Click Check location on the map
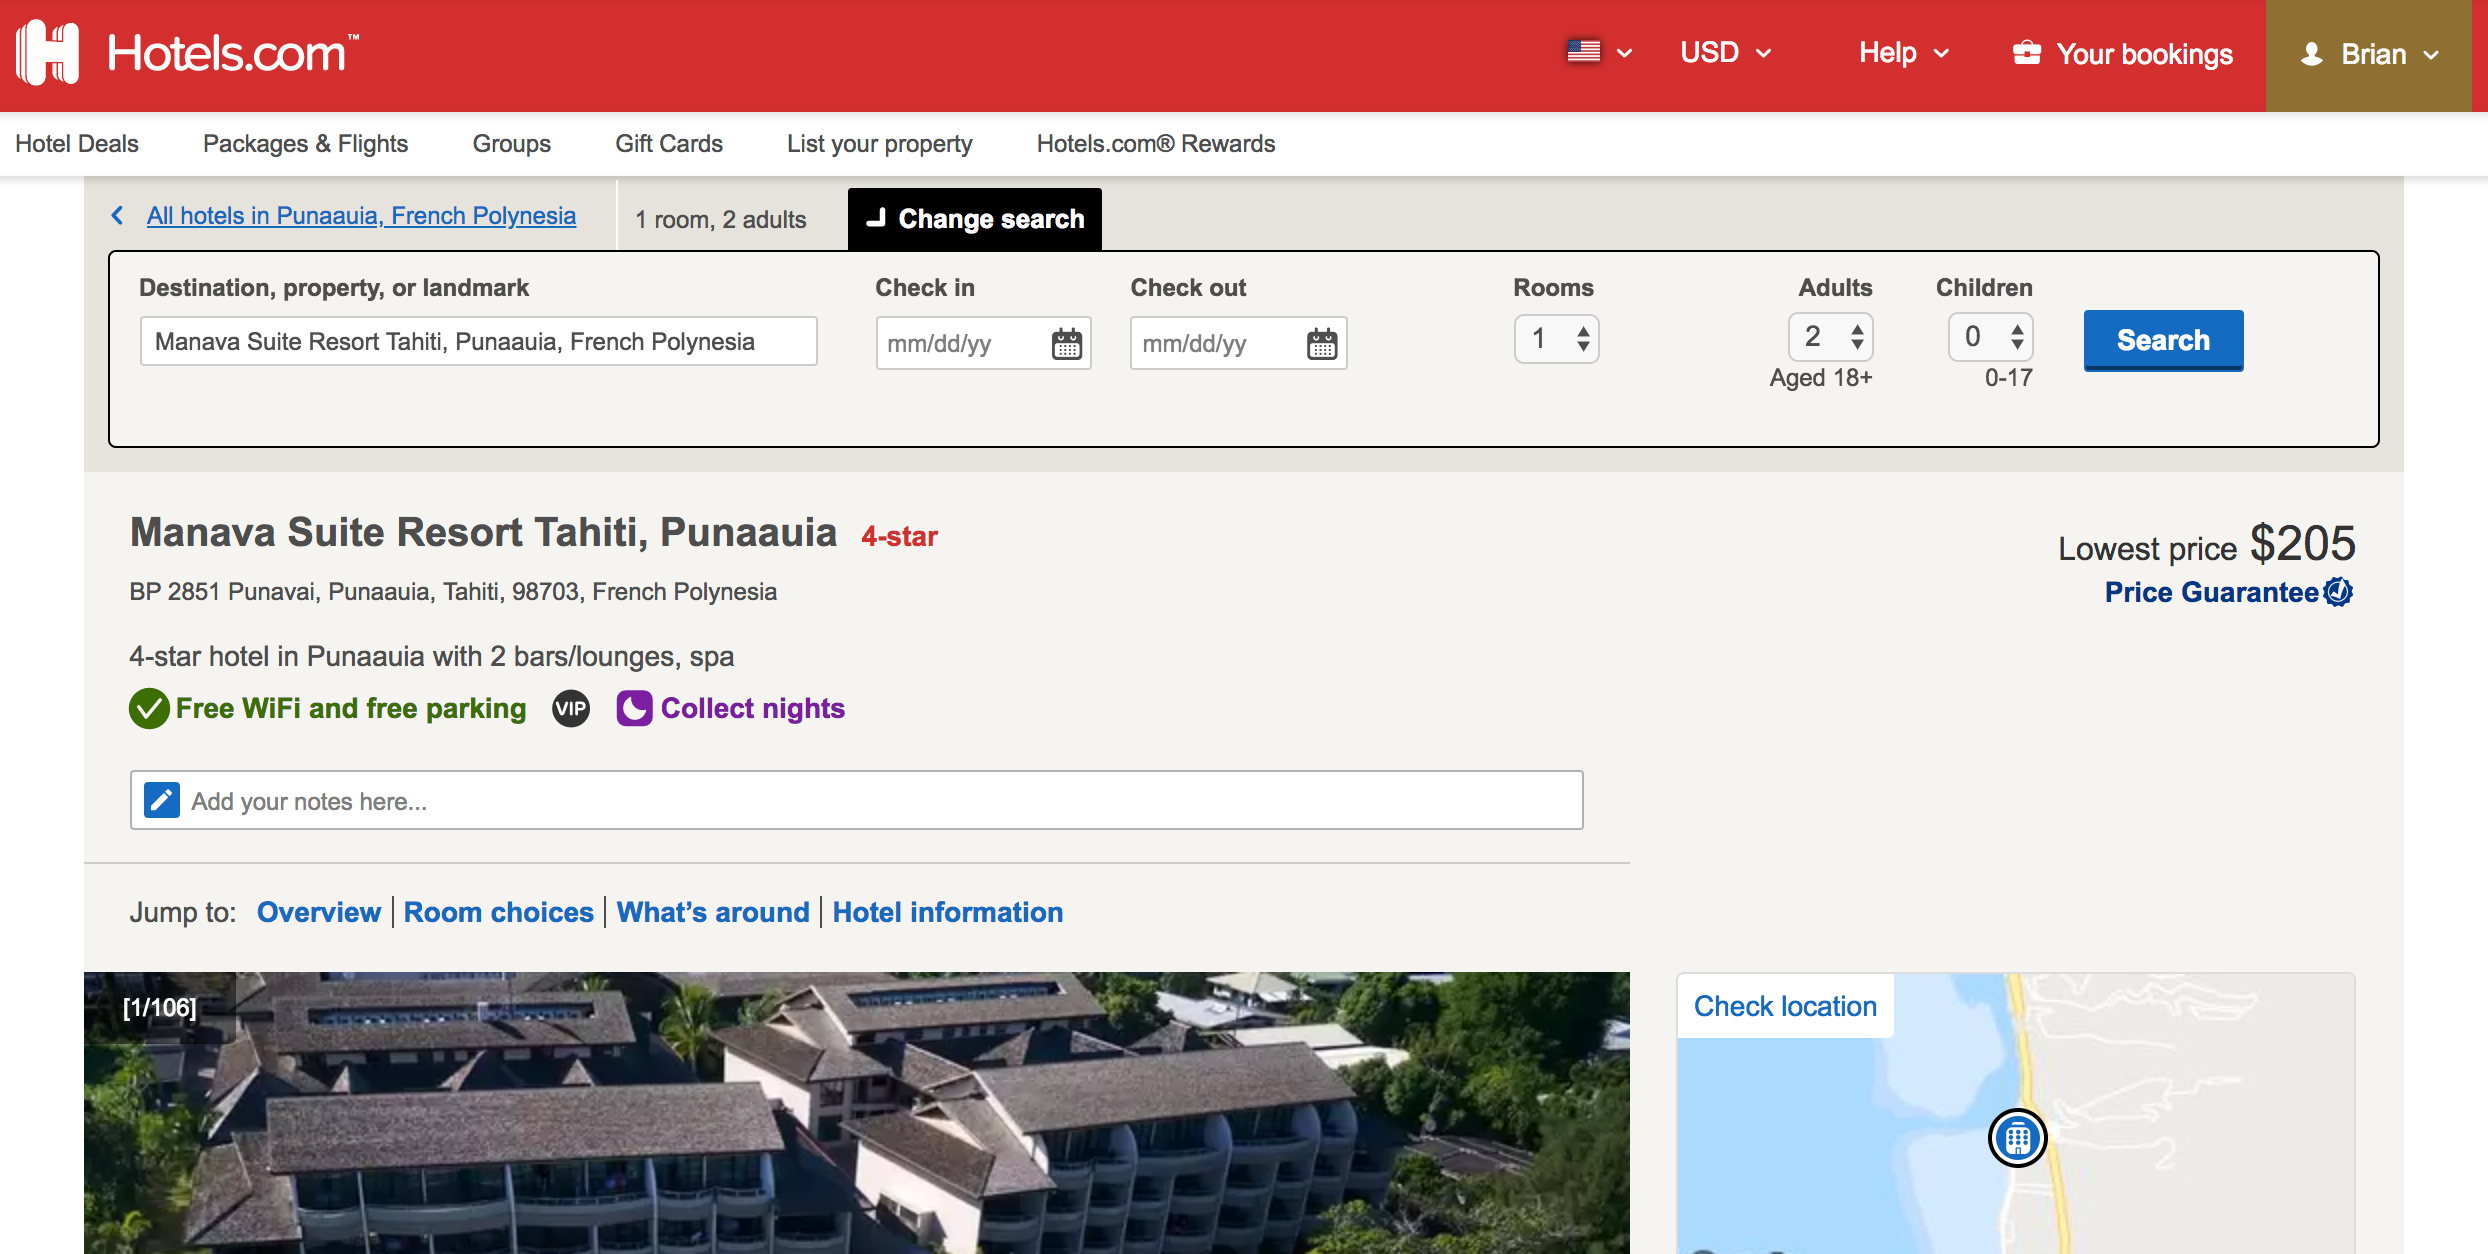2488x1254 pixels. coord(1785,1006)
